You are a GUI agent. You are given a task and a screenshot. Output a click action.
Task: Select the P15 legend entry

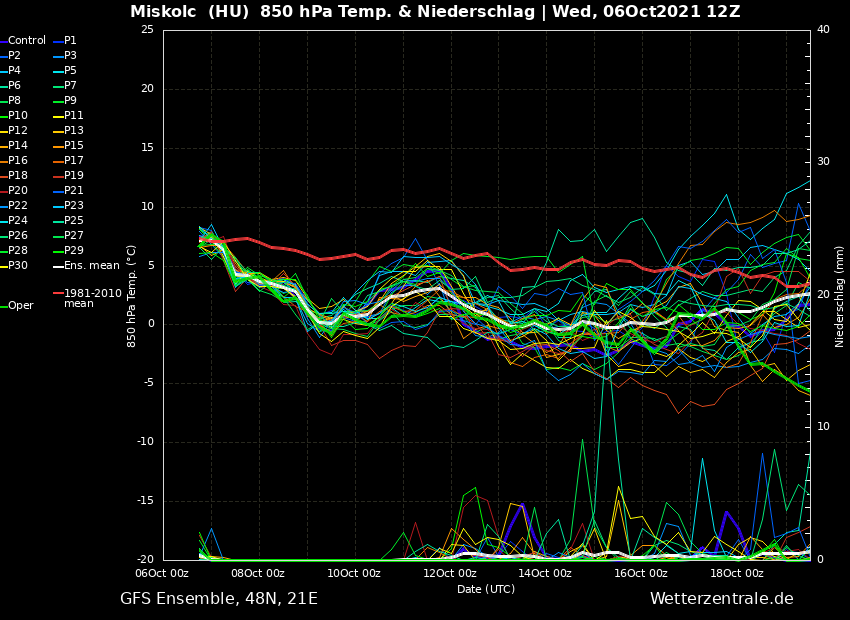point(74,146)
